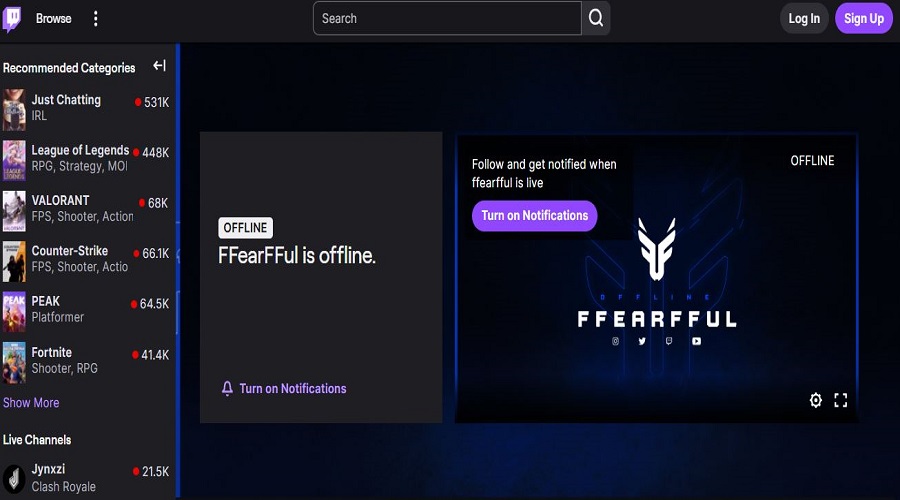Image resolution: width=900 pixels, height=500 pixels.
Task: Click Jynxzi channel avatar
Action: [x=14, y=478]
